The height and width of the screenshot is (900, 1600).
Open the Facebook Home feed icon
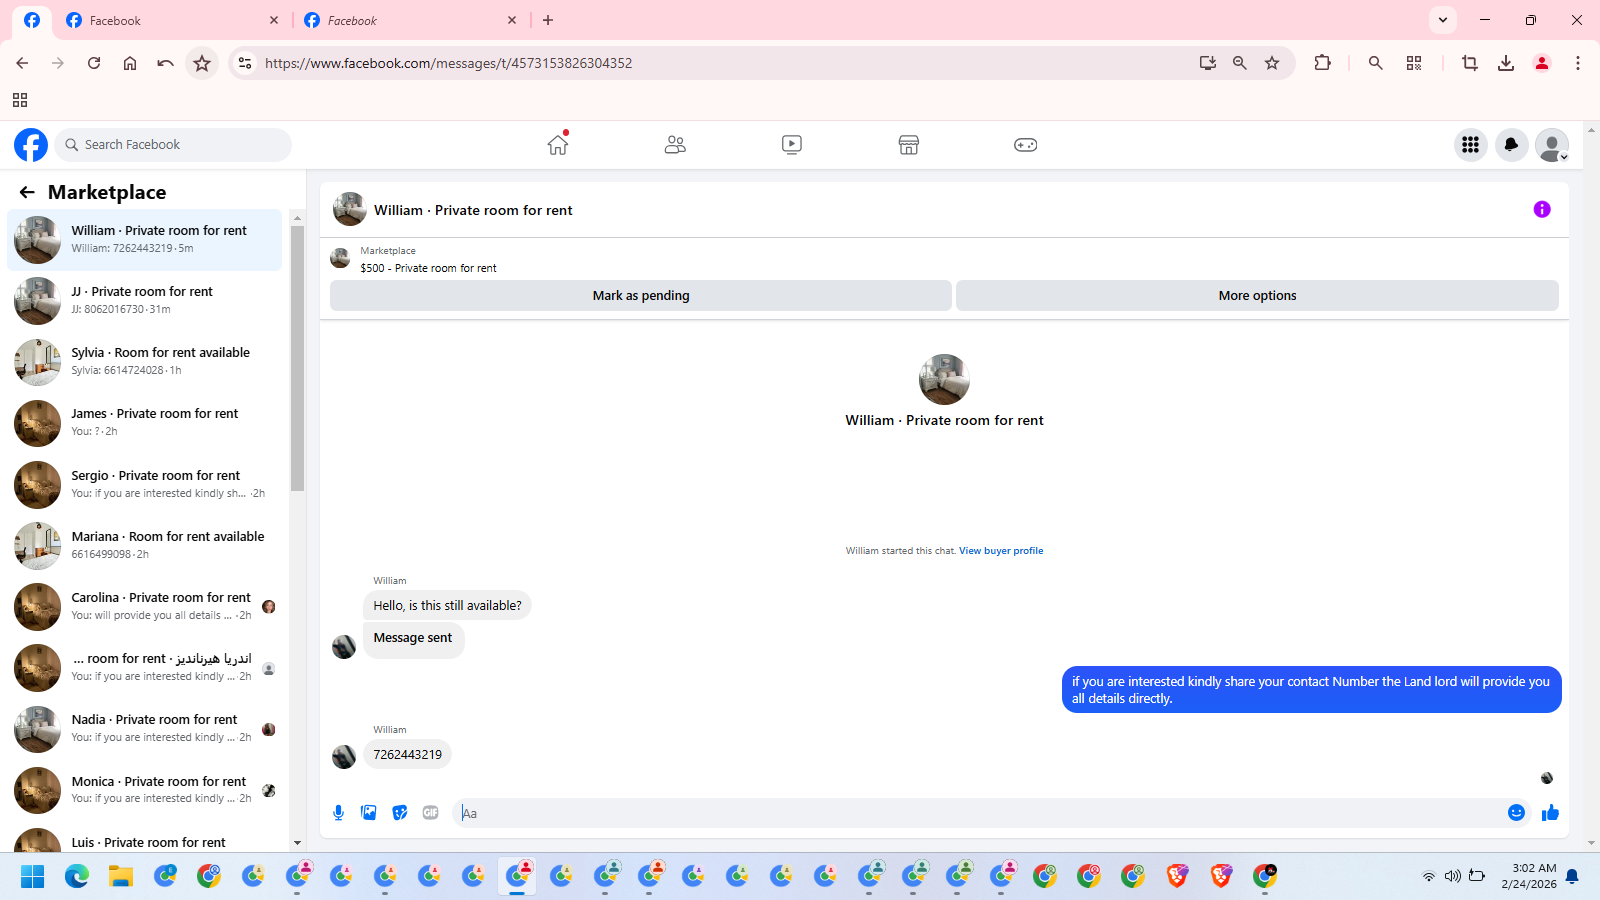(558, 145)
